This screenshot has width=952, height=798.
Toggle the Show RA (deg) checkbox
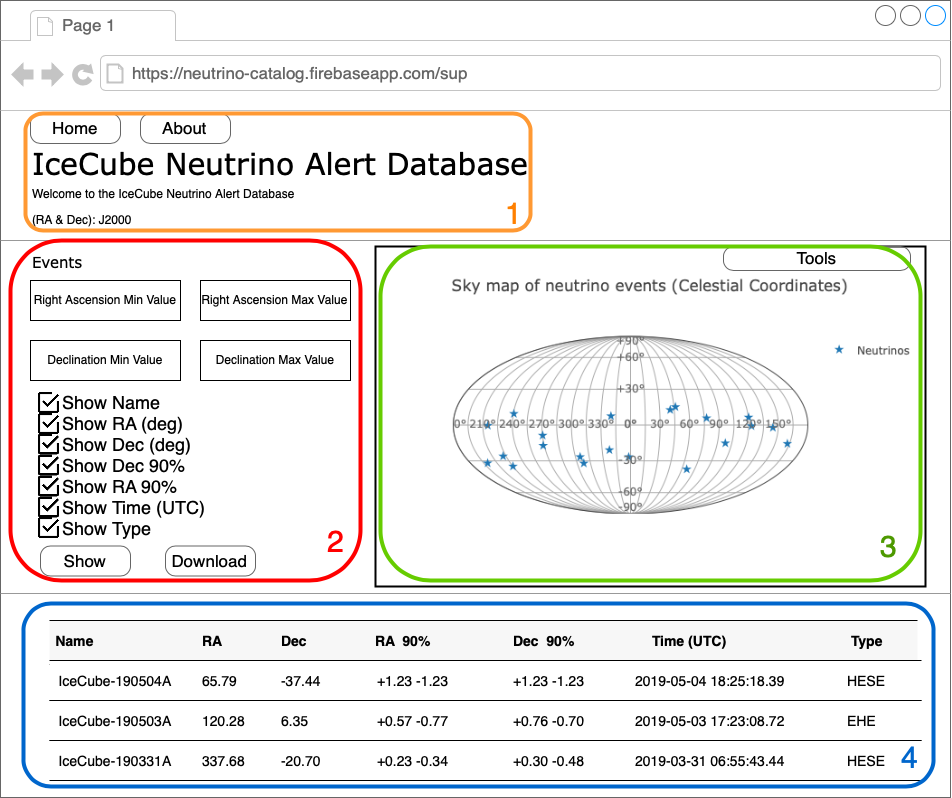(x=49, y=424)
